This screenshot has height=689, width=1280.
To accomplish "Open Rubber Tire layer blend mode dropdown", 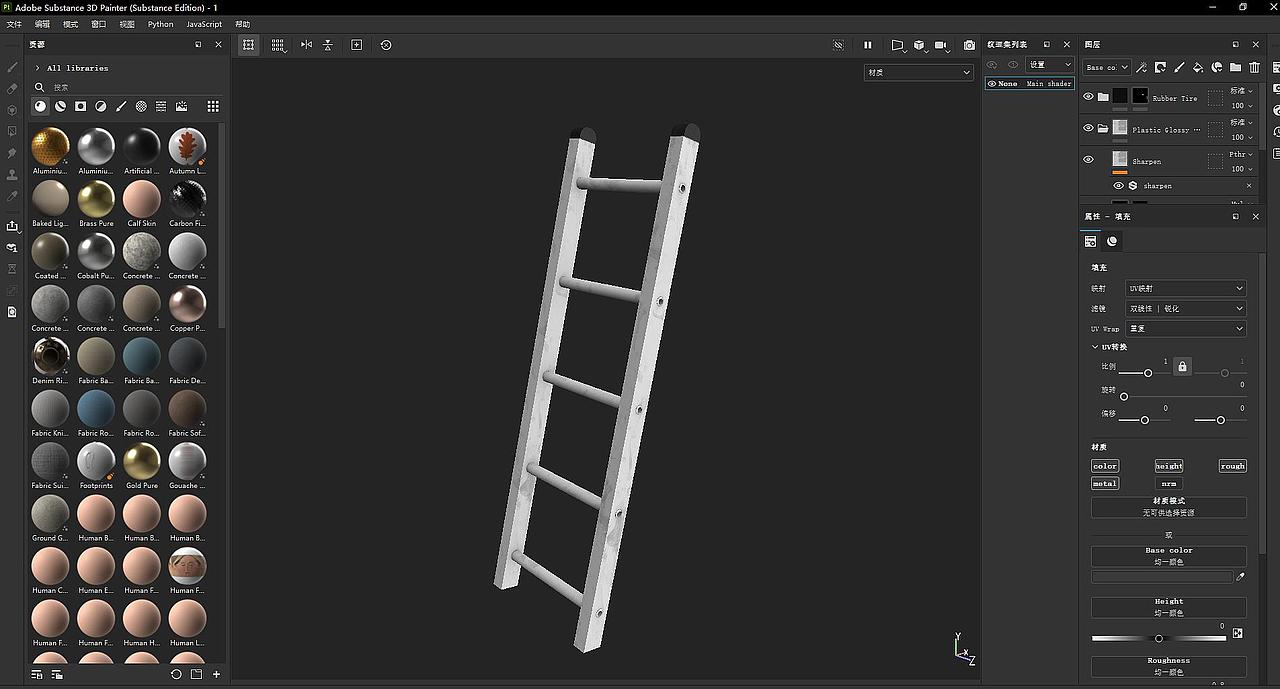I will click(x=1242, y=91).
